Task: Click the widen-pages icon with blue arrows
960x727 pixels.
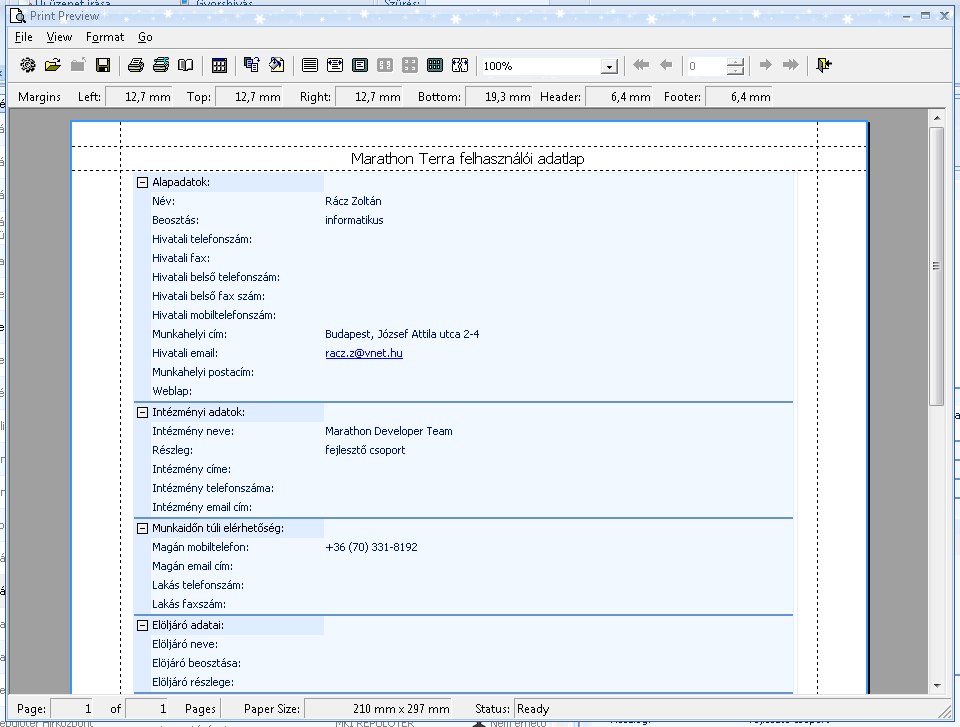Action: coord(460,65)
